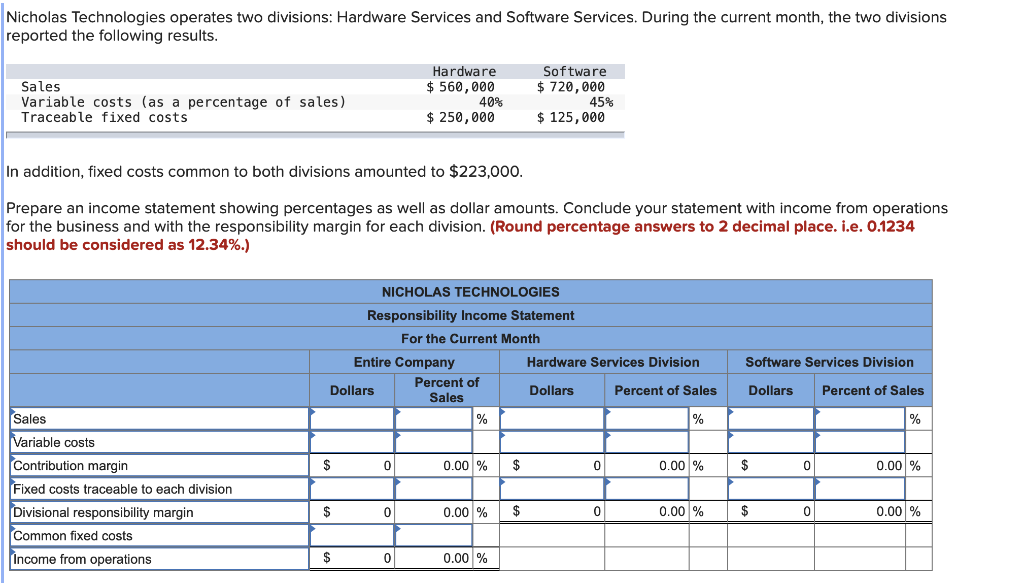Click Fixed costs traceable cell for Software Division
The image size is (1024, 583).
tap(771, 488)
